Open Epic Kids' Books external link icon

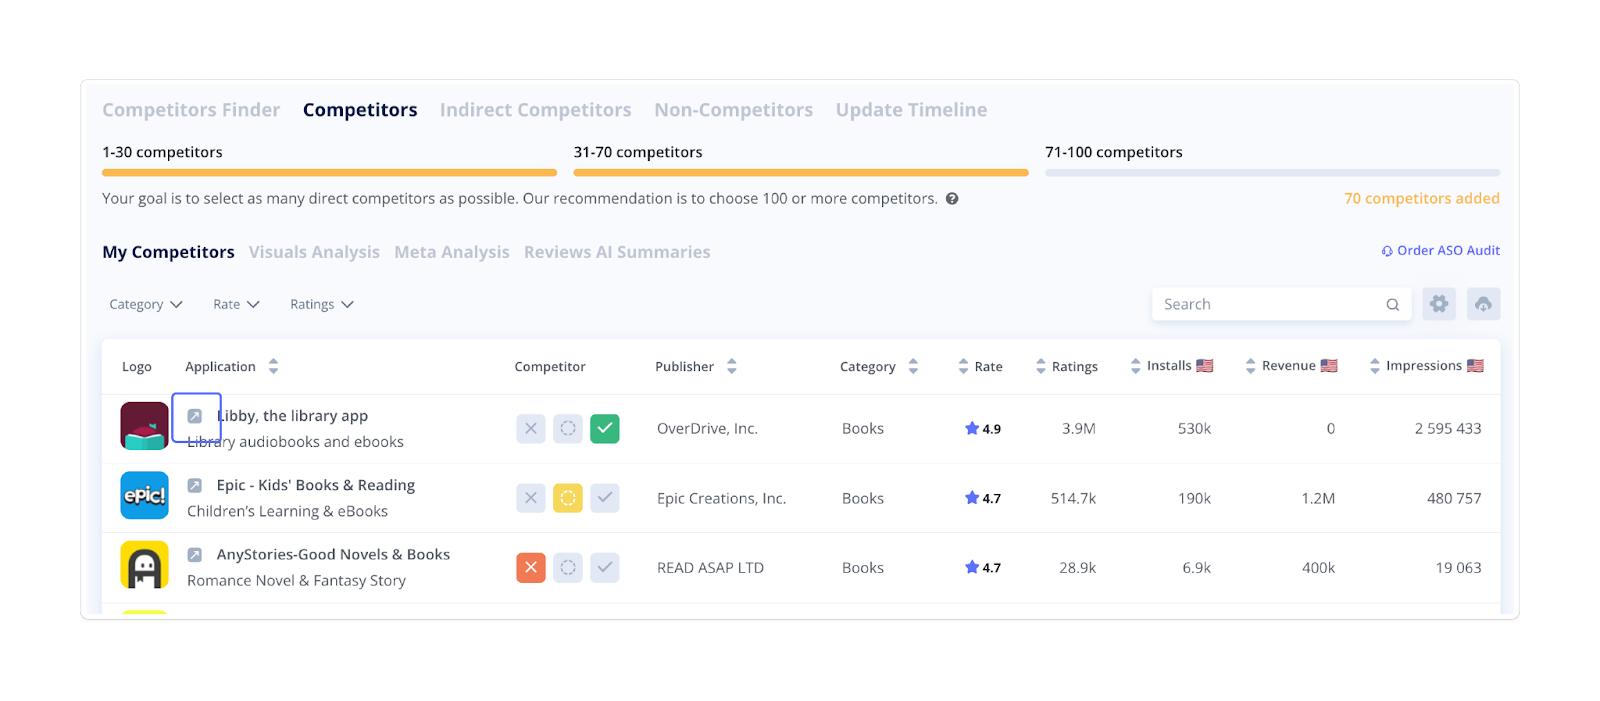point(195,485)
